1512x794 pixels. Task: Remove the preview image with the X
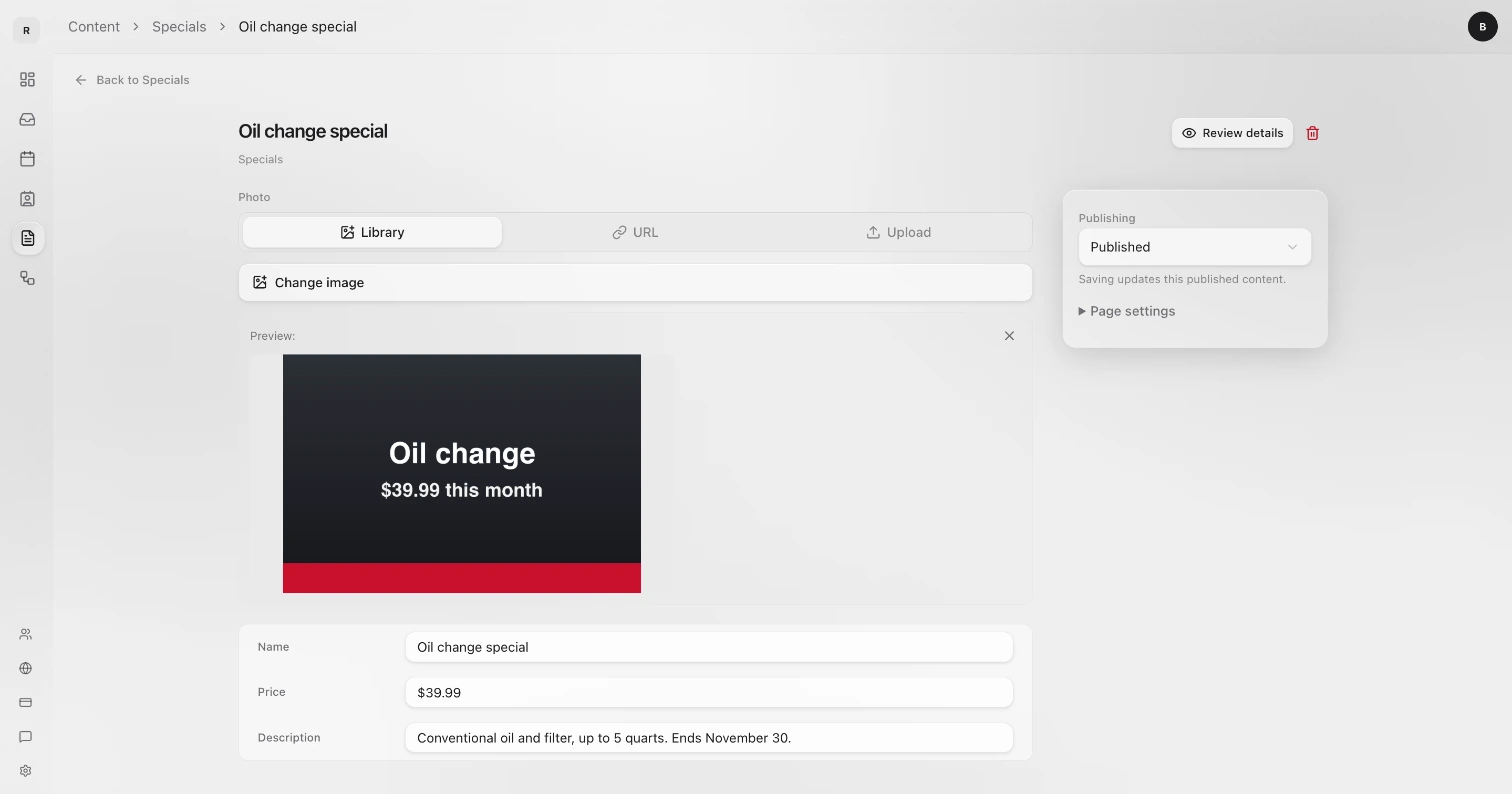coord(1009,336)
